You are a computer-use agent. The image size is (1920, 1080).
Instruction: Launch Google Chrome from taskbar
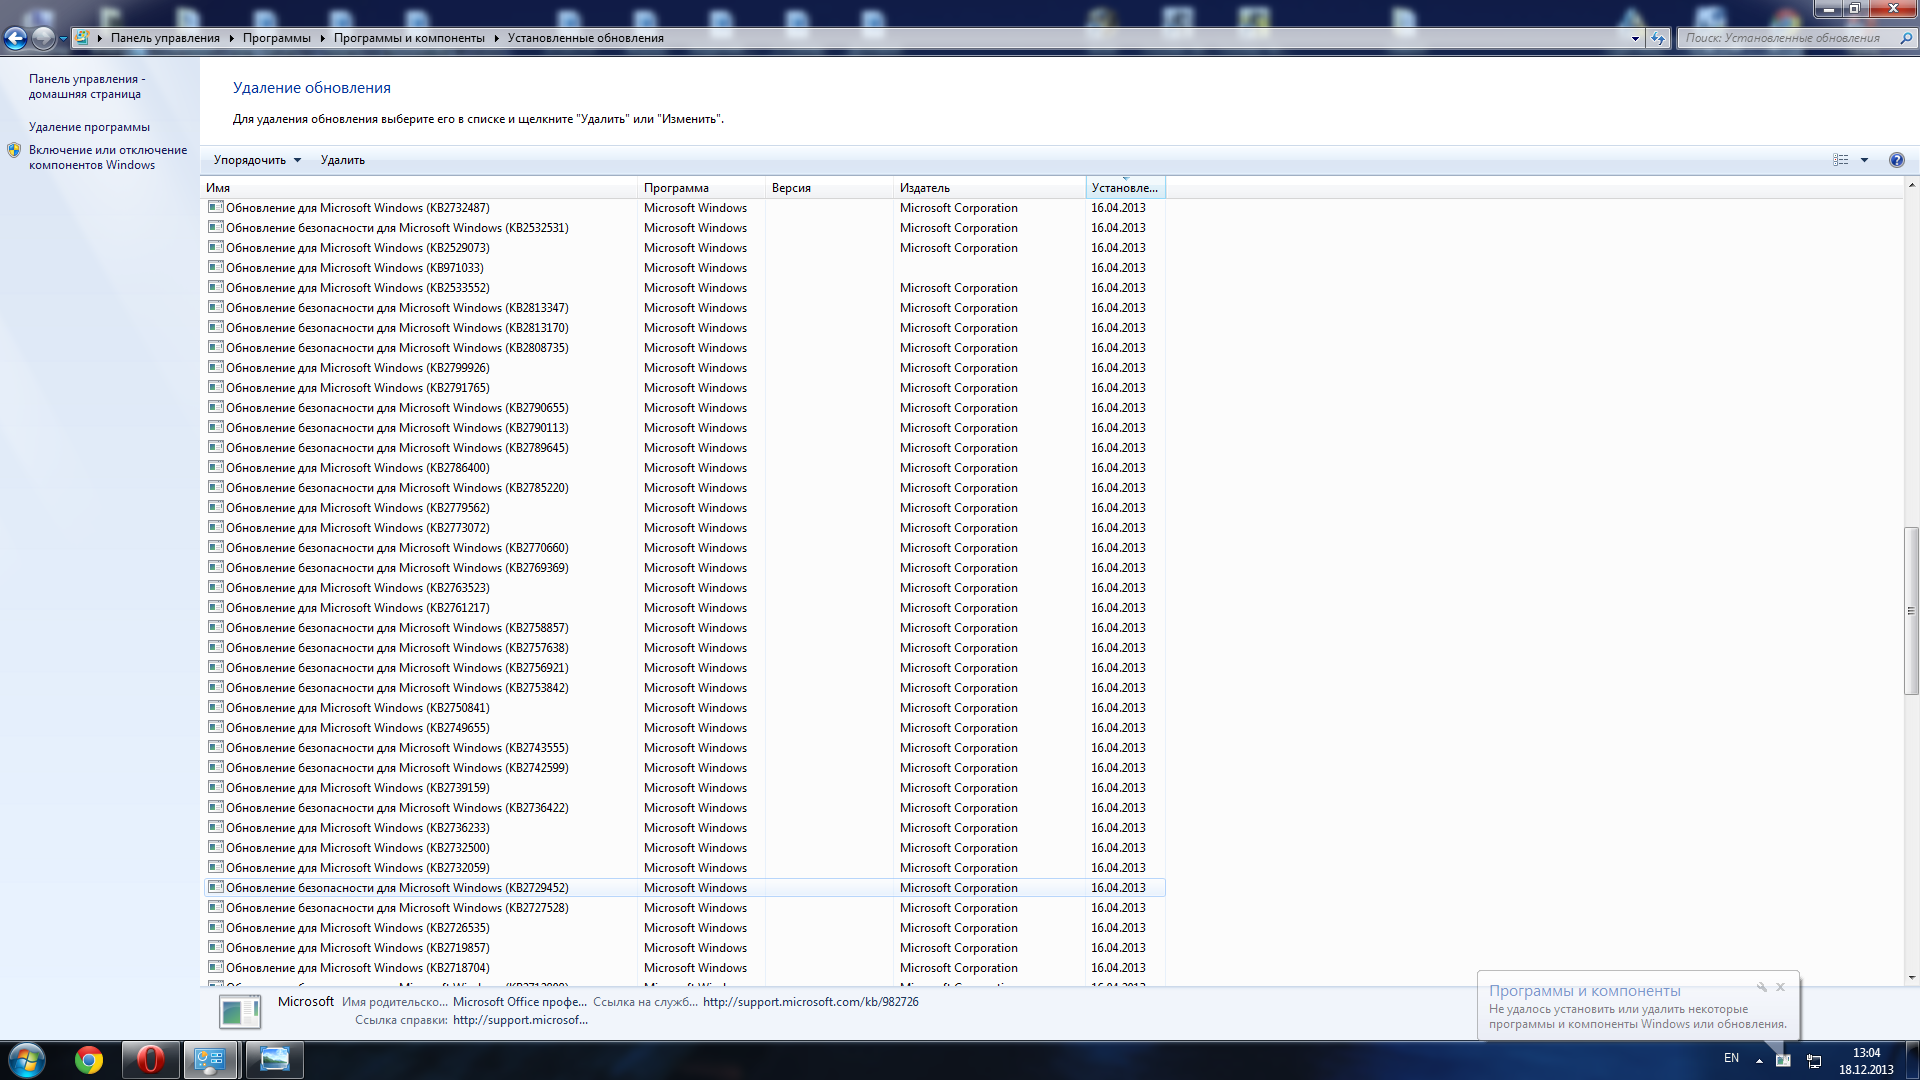[x=89, y=1060]
